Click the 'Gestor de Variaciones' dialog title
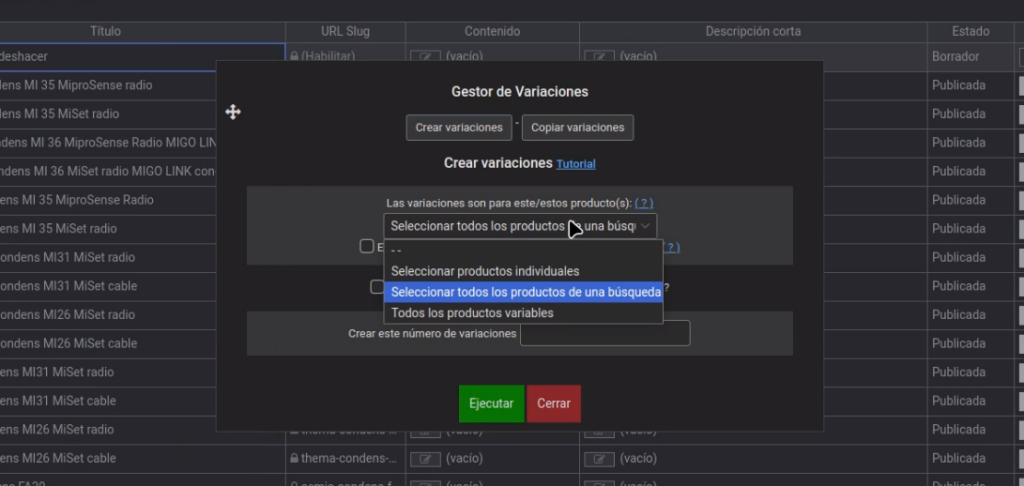The image size is (1024, 486). [520, 91]
